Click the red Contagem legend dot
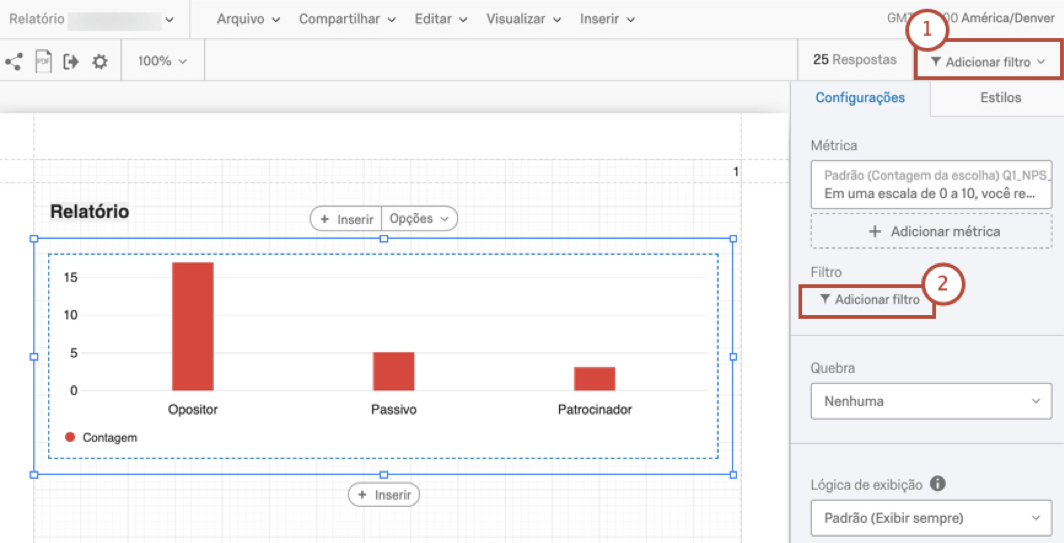The width and height of the screenshot is (1064, 543). pyautogui.click(x=70, y=437)
